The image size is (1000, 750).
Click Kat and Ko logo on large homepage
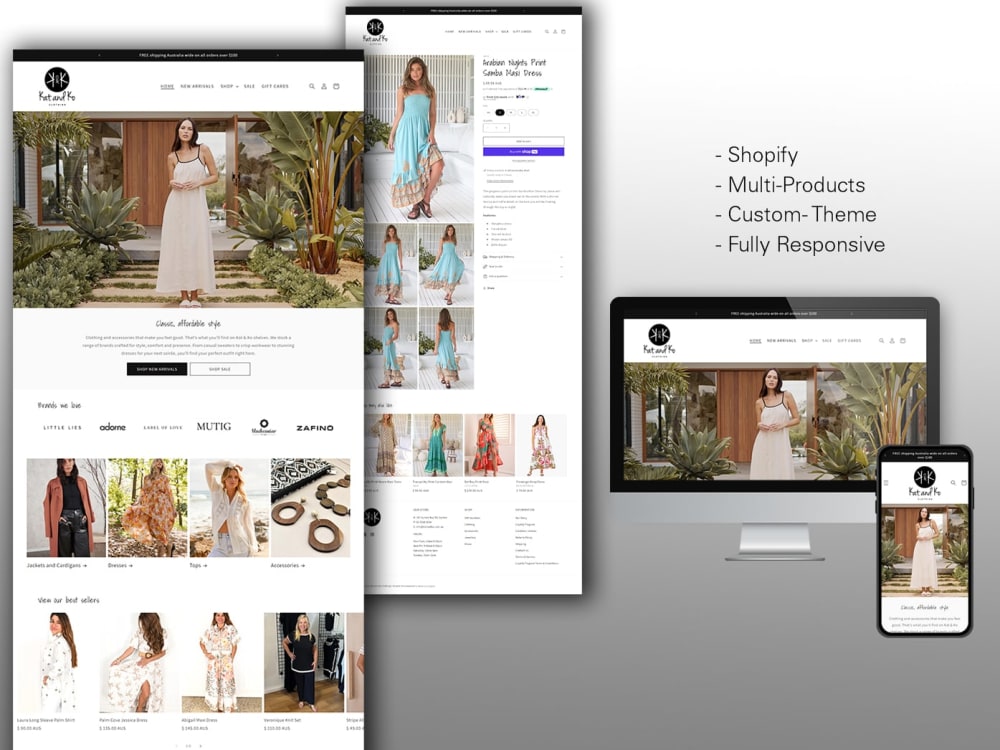57,86
